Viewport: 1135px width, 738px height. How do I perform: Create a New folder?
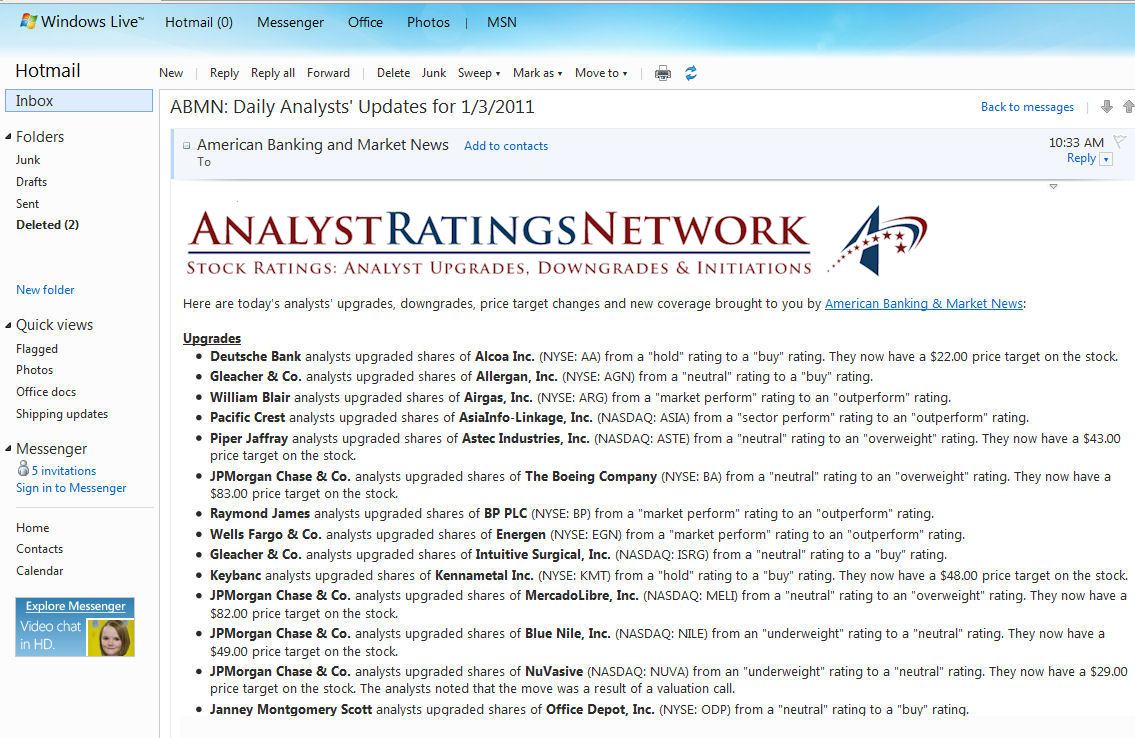(46, 290)
